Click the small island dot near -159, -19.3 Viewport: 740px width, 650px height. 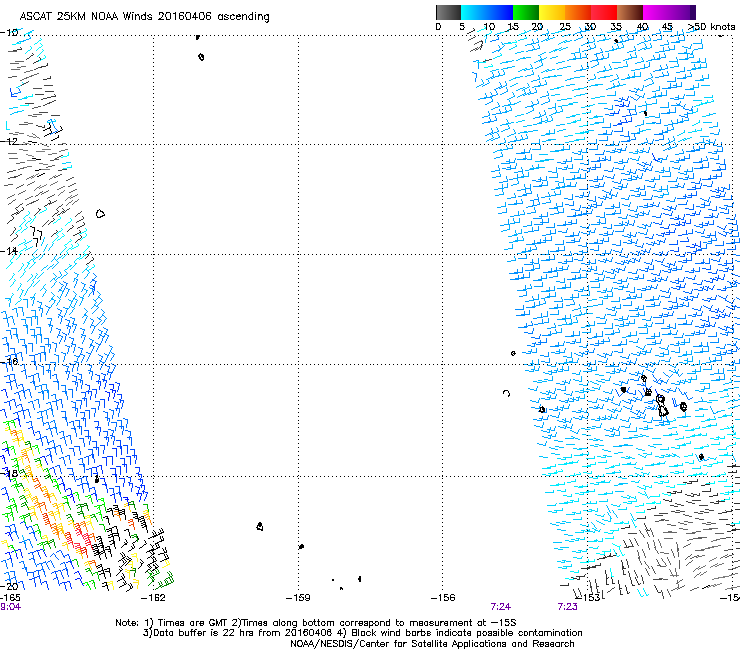[302, 547]
